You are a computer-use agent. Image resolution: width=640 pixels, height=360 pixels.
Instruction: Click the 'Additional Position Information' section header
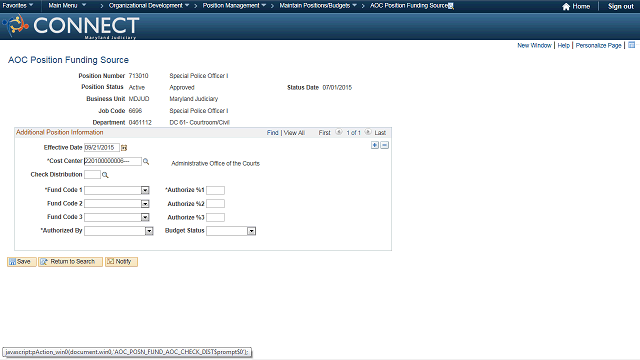point(60,132)
